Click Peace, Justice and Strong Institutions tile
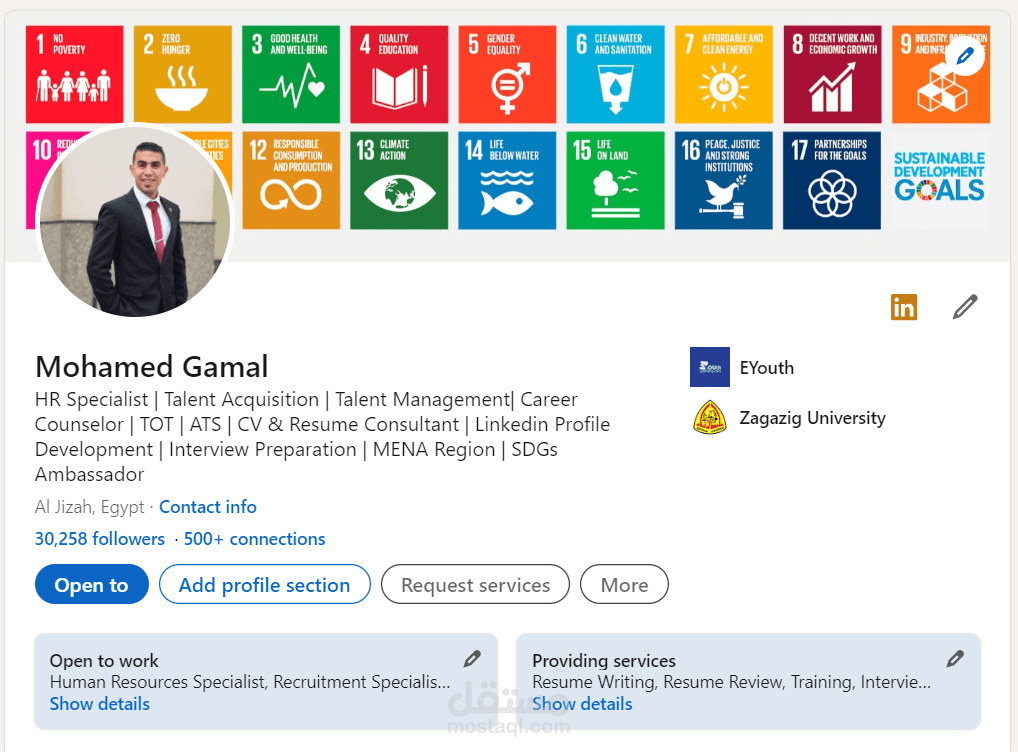Screen dimensions: 1018x752 [x=724, y=181]
